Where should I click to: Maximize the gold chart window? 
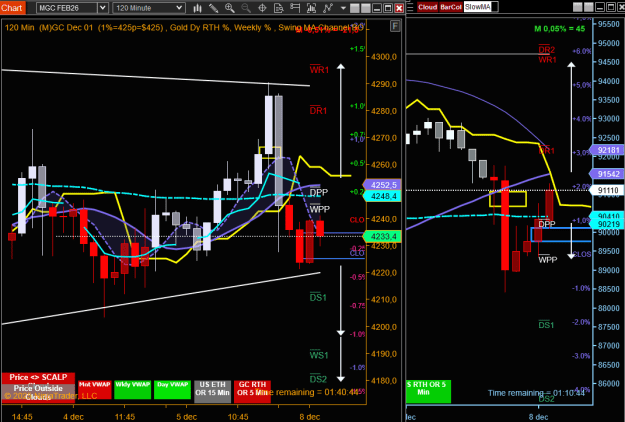(x=387, y=8)
